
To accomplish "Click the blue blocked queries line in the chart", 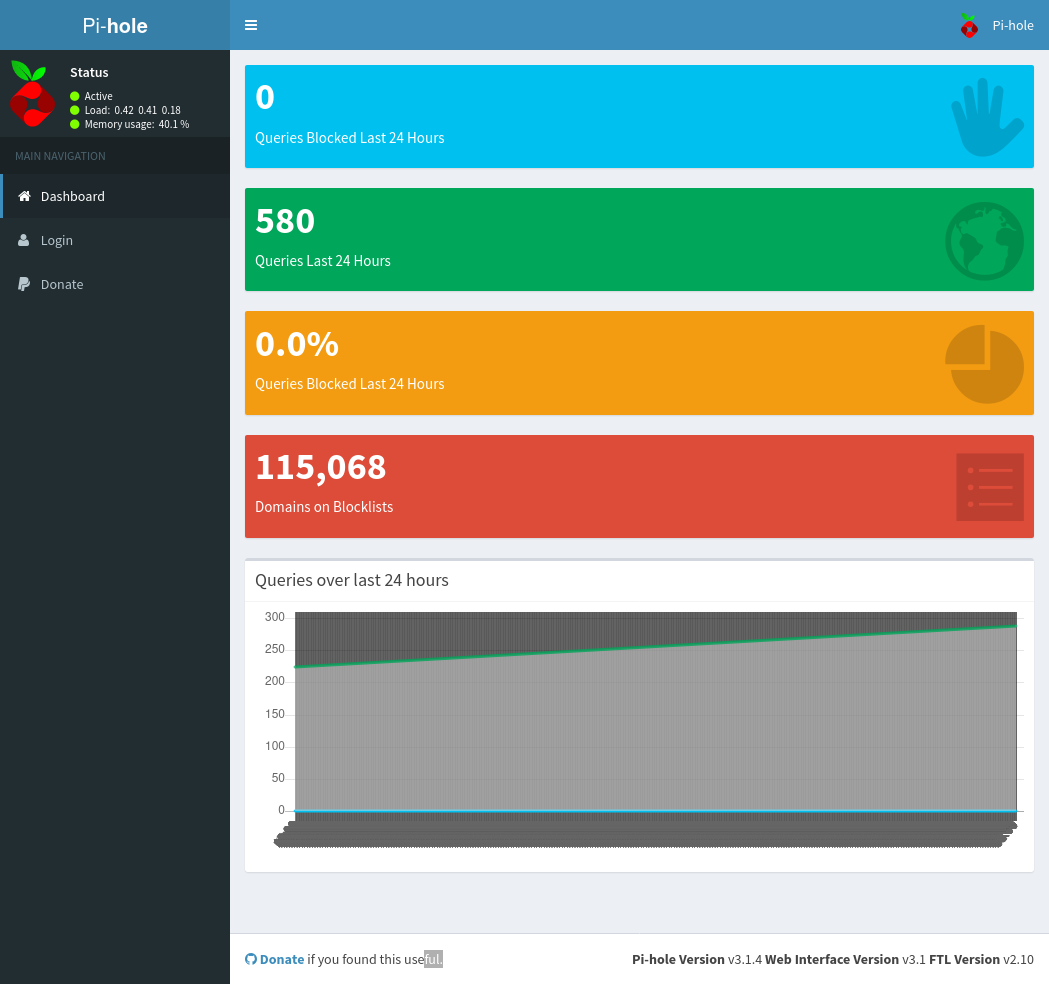I will coord(656,811).
